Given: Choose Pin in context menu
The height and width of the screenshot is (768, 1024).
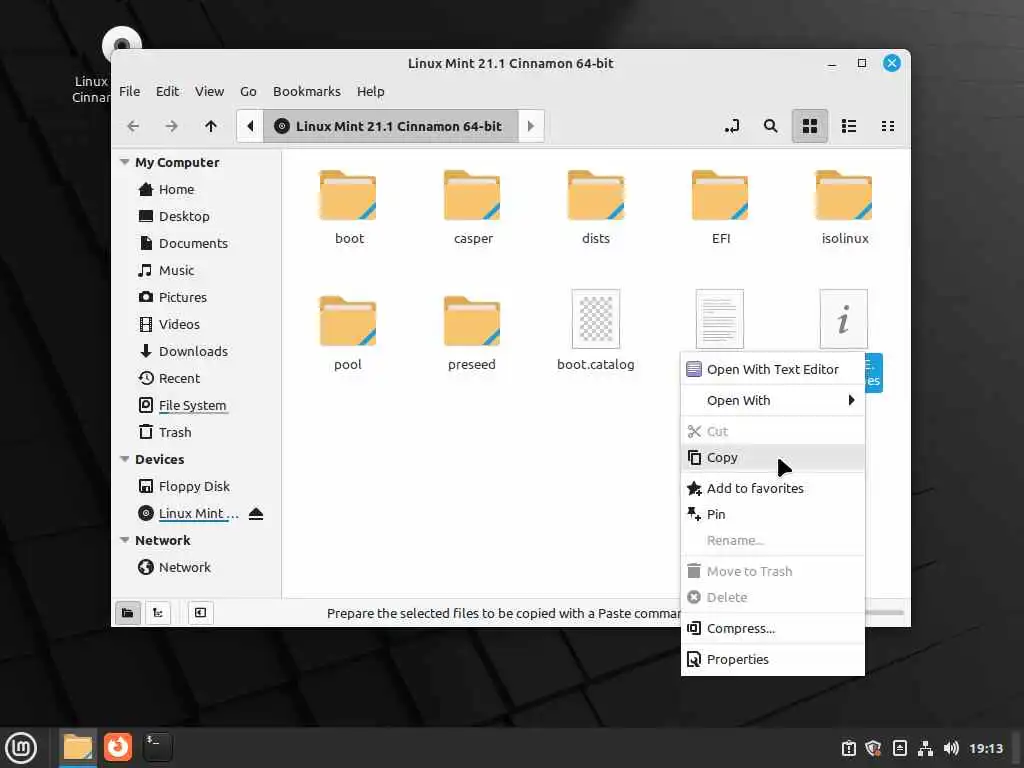Looking at the screenshot, I should click(x=773, y=515).
